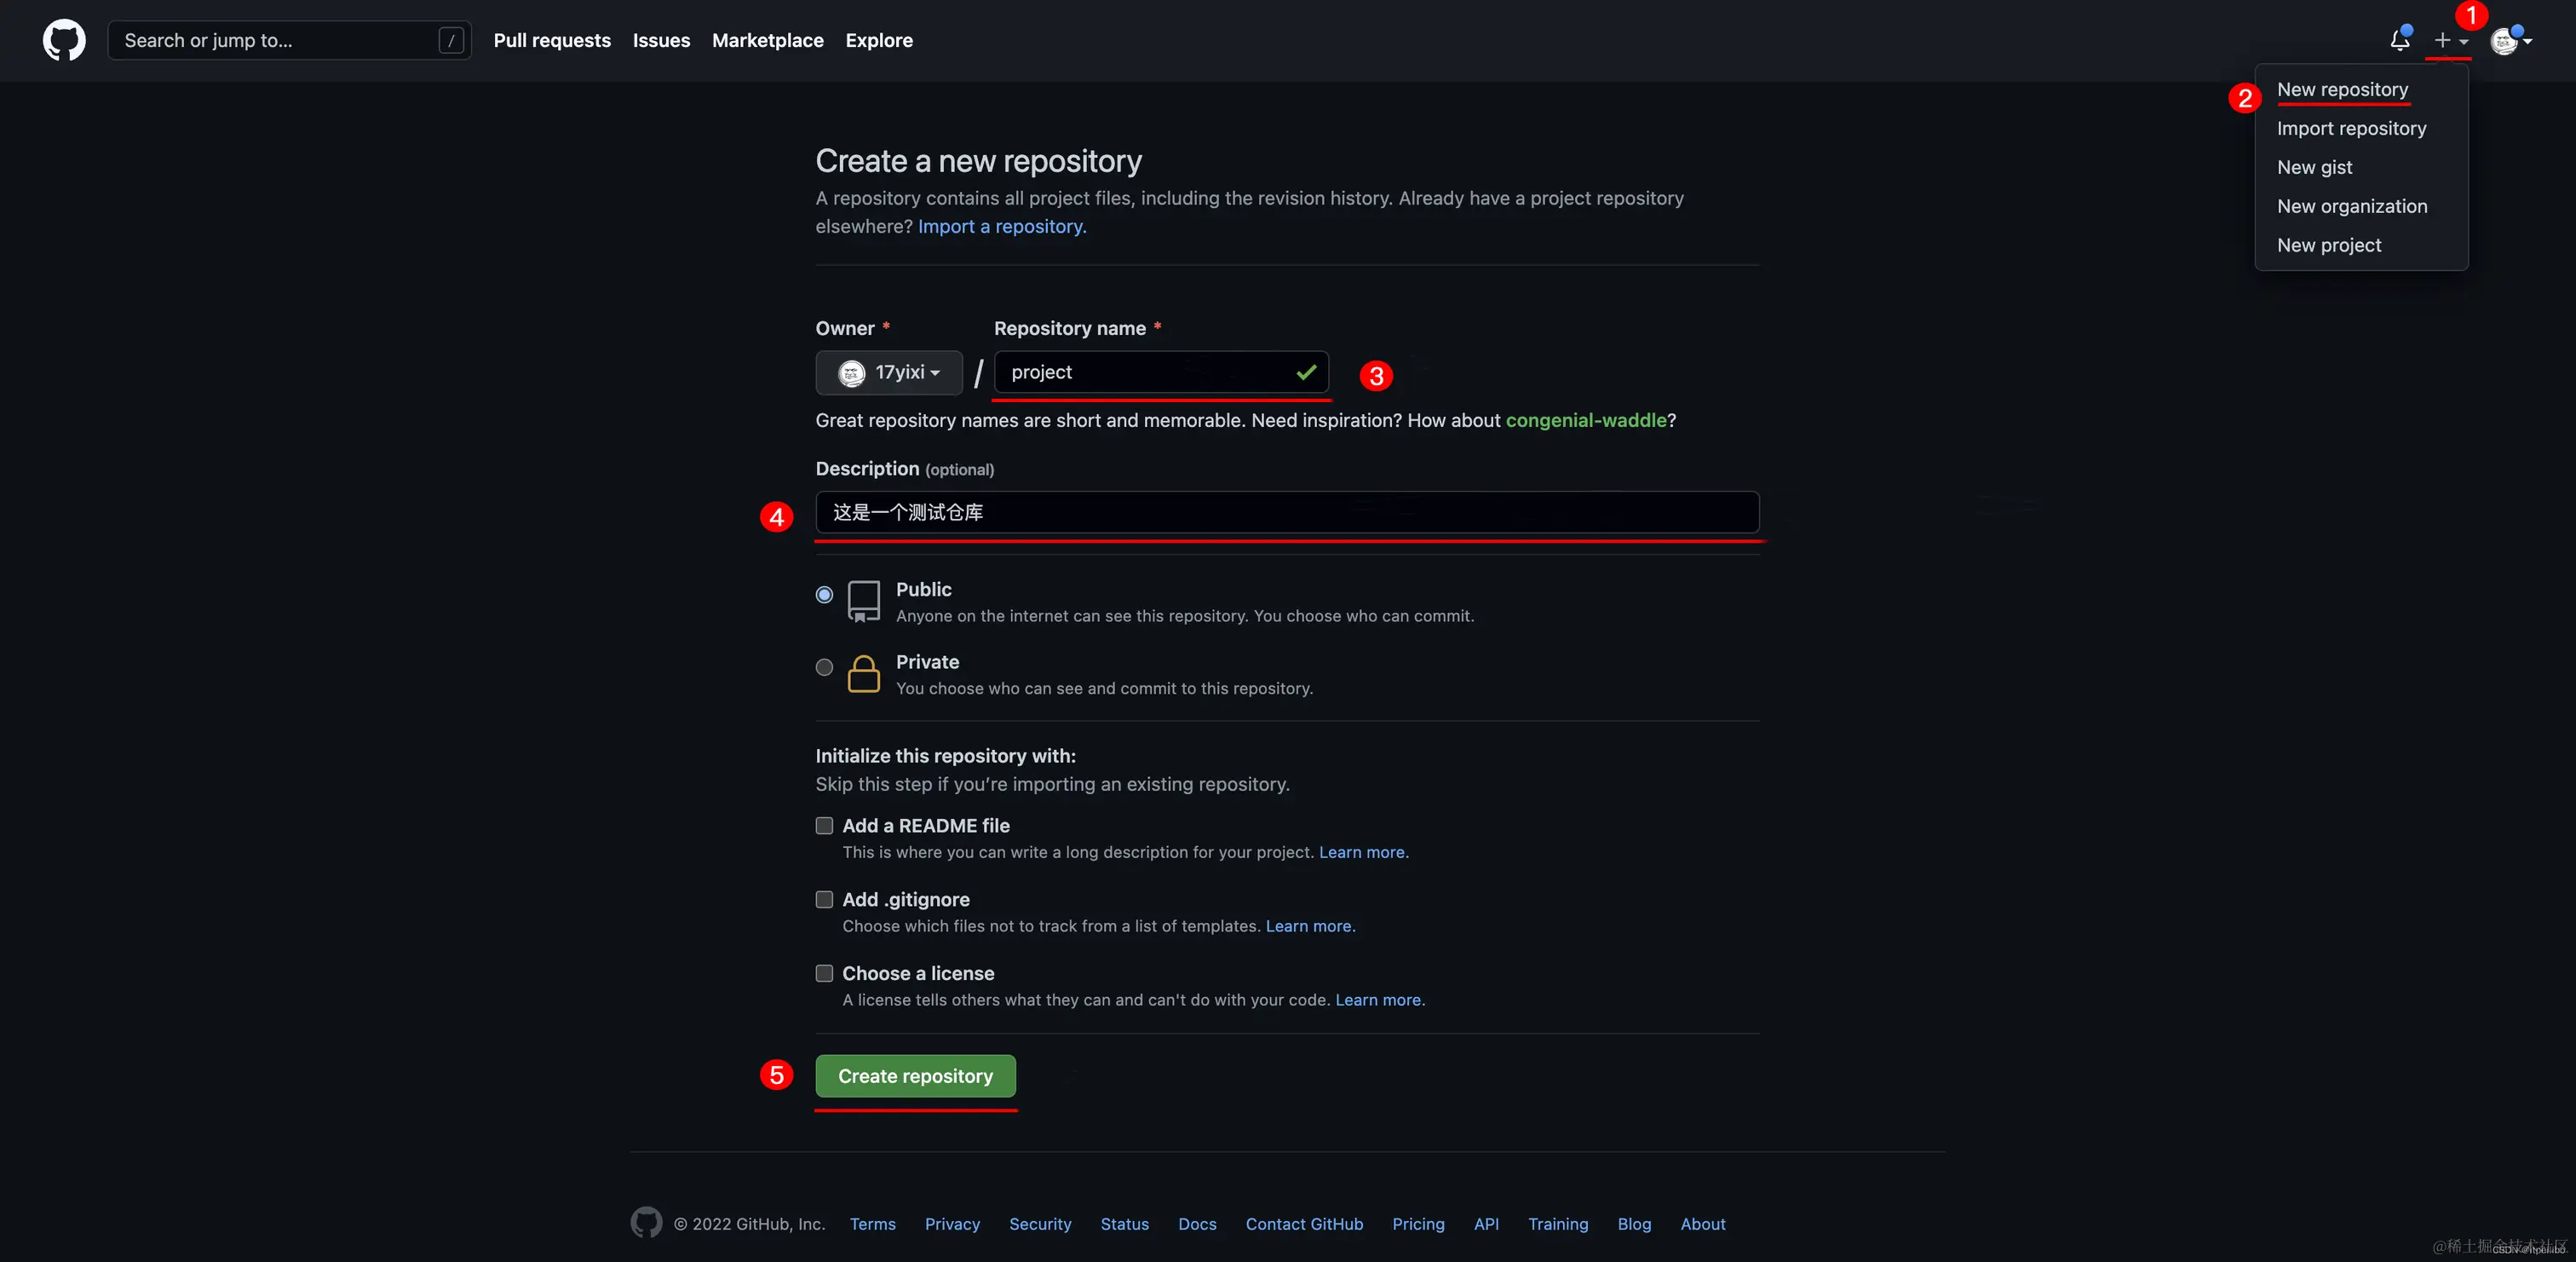Select the Private radio button

[x=824, y=667]
